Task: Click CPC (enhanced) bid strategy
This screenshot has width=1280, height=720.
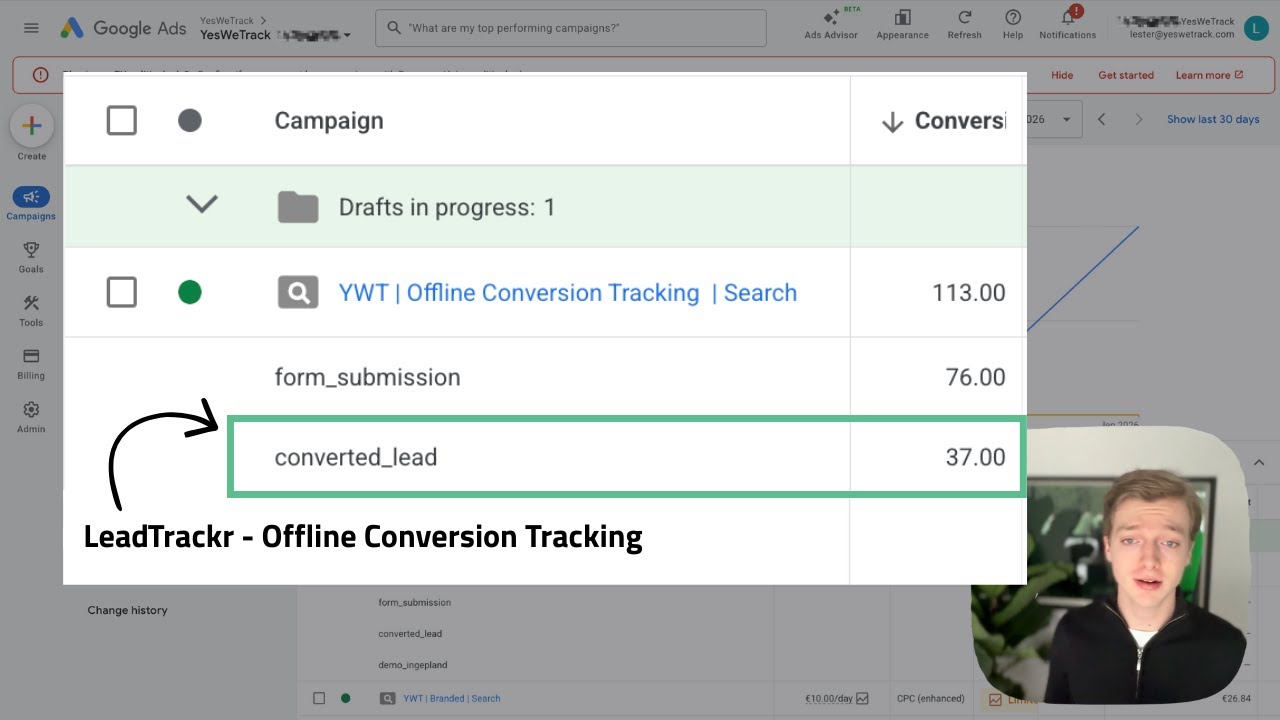Action: click(931, 698)
